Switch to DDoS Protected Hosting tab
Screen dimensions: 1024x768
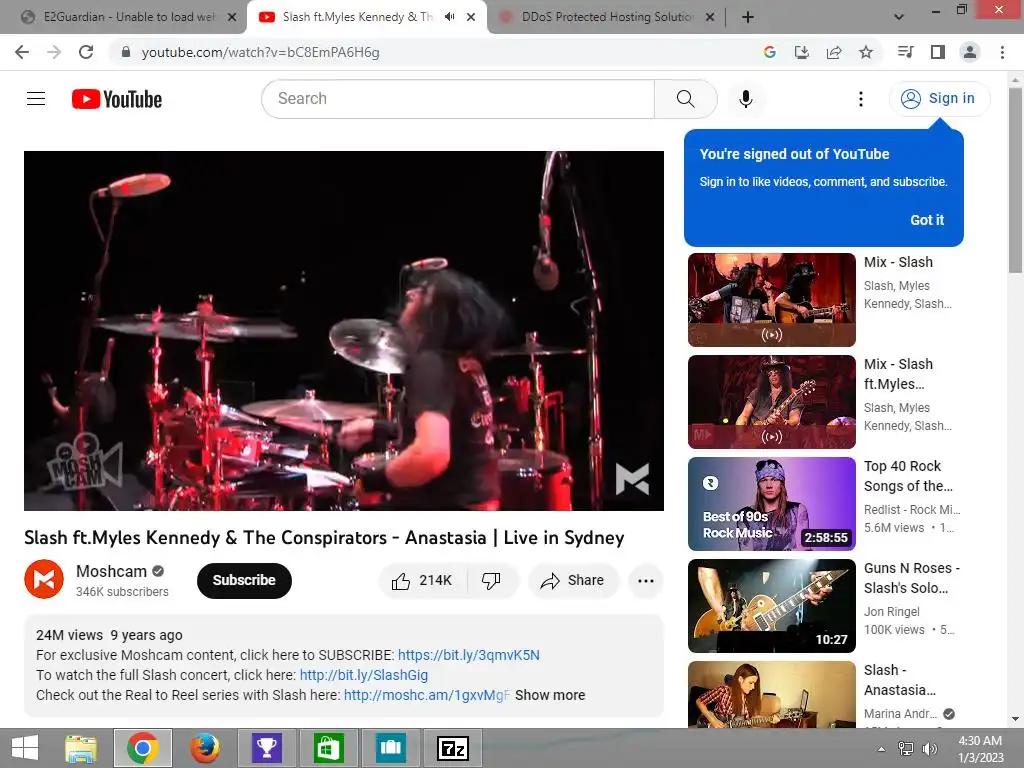click(x=606, y=17)
